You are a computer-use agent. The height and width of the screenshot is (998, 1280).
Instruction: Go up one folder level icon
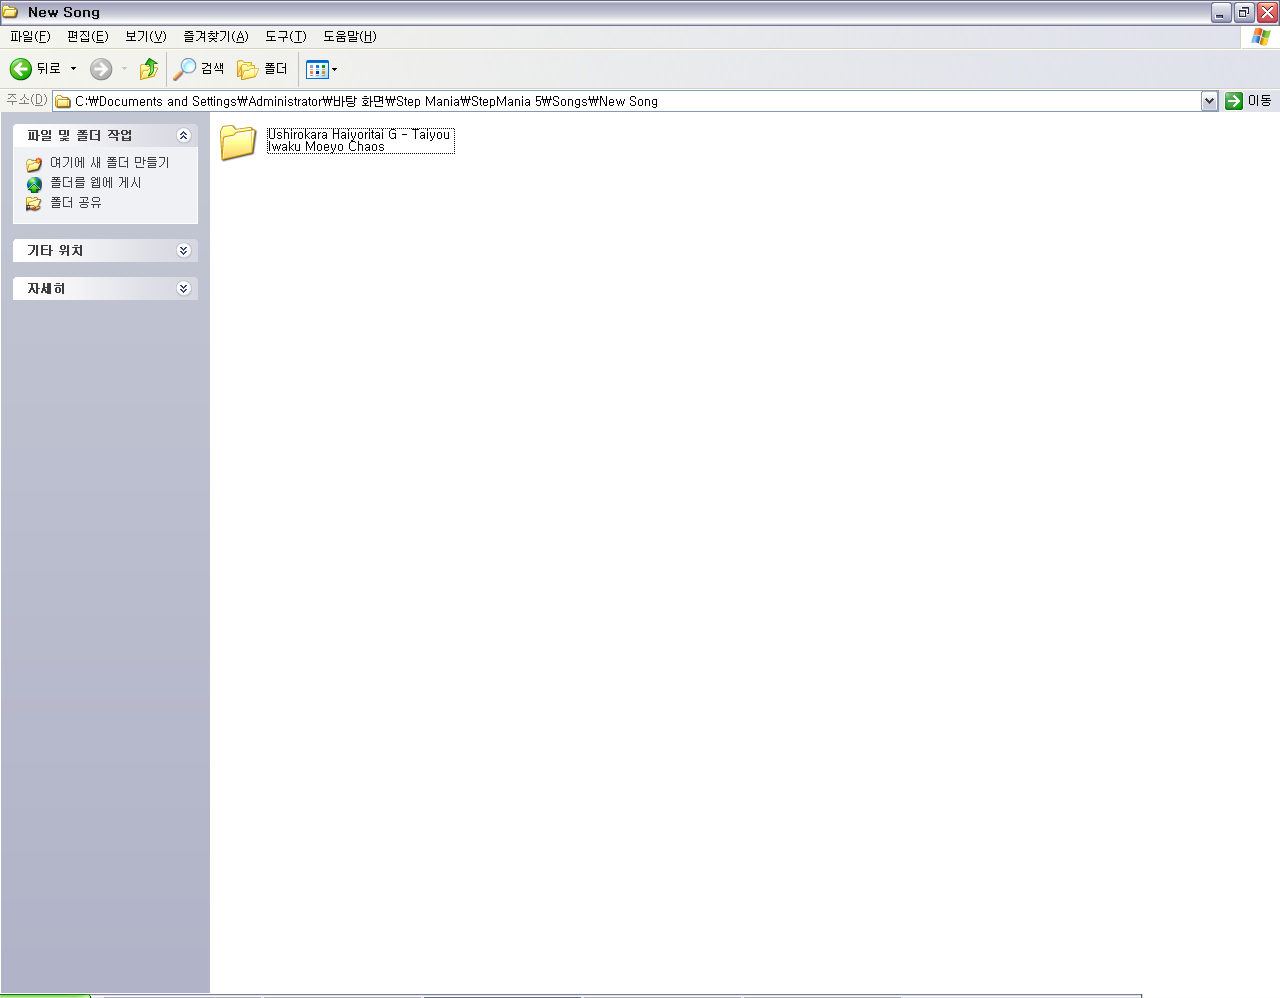(x=149, y=68)
